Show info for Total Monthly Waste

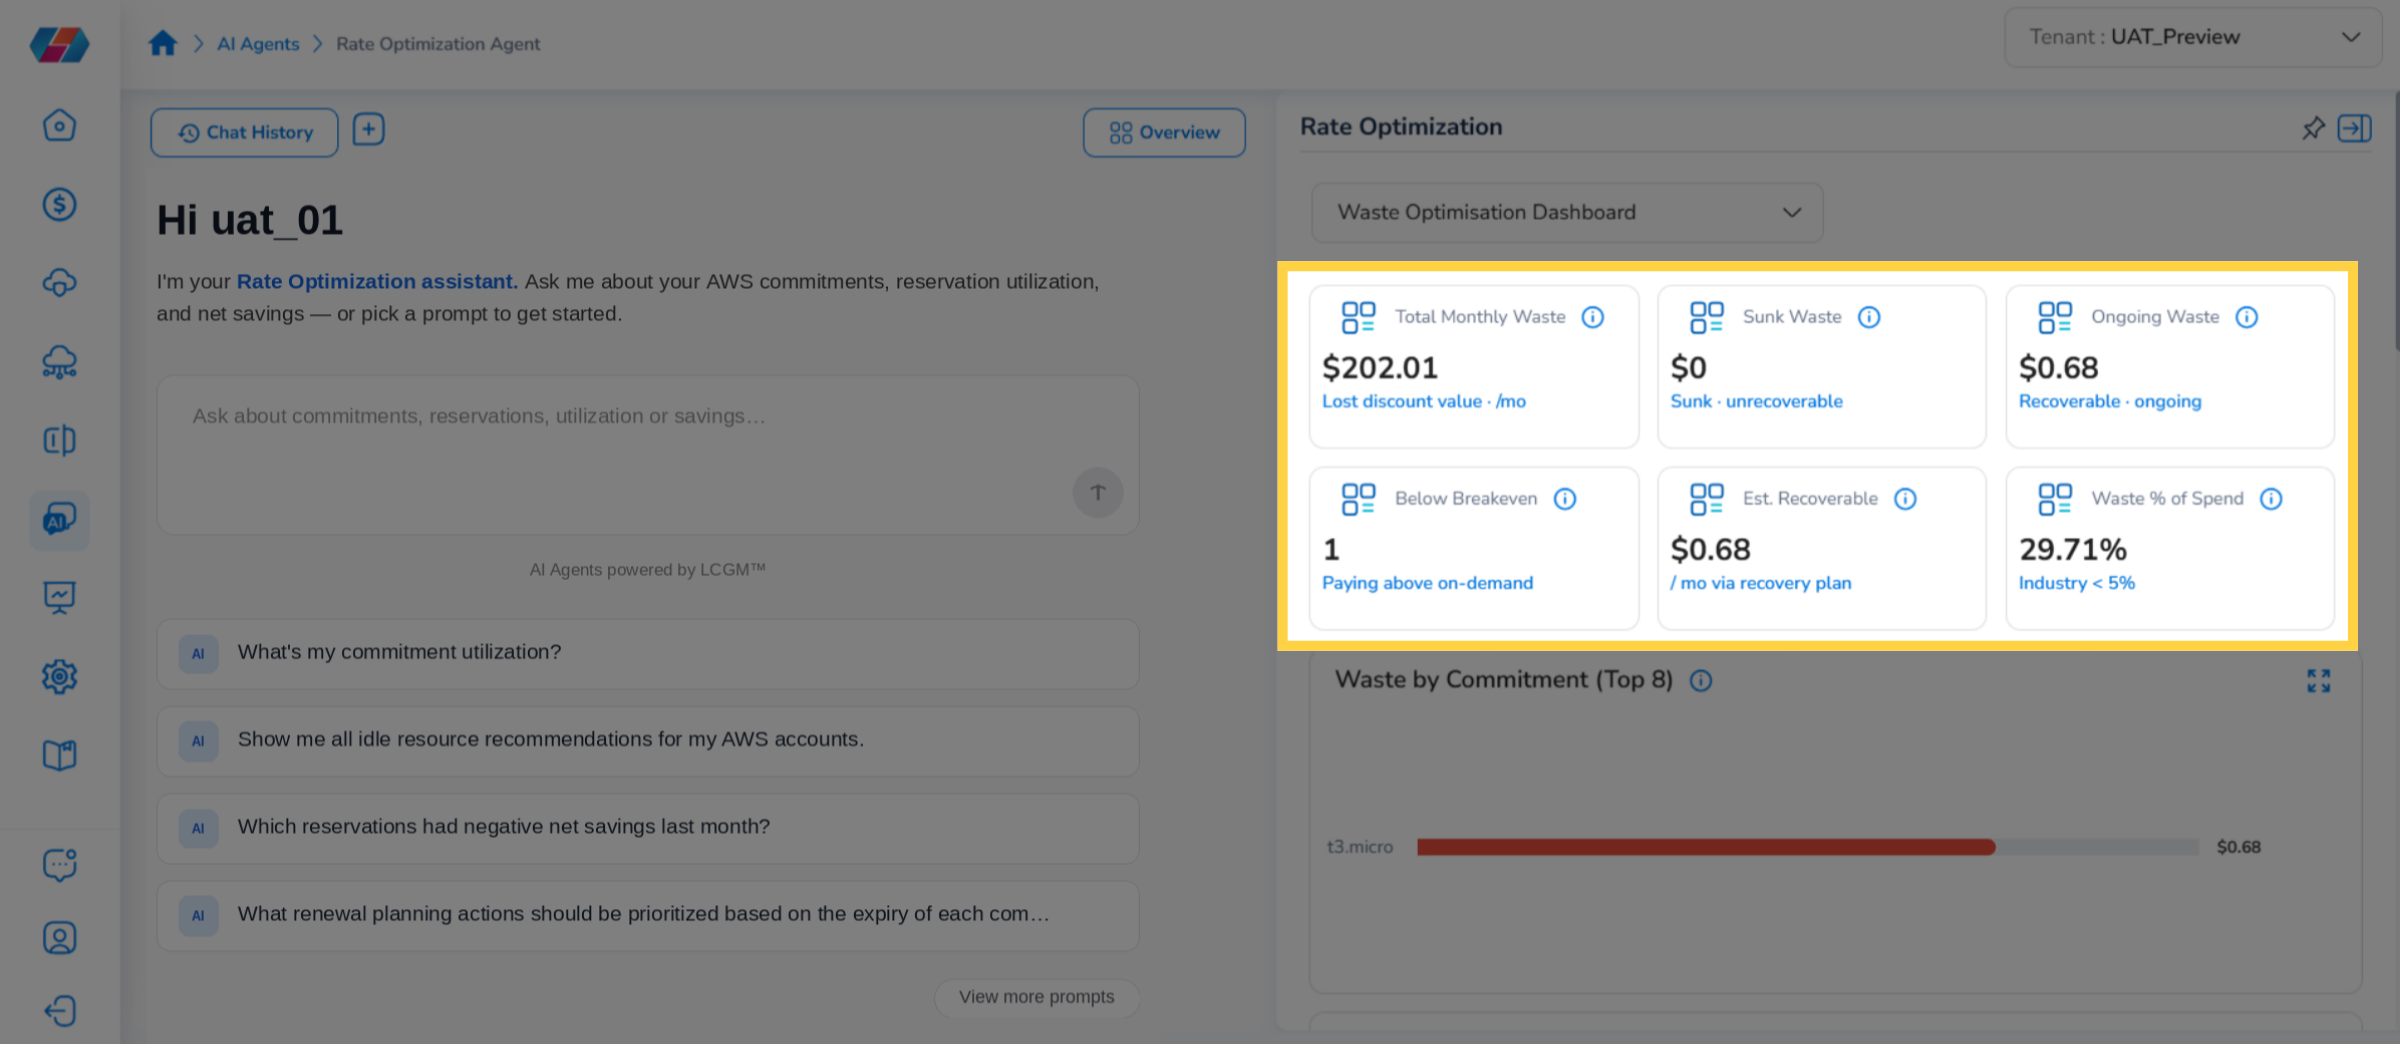tap(1593, 317)
